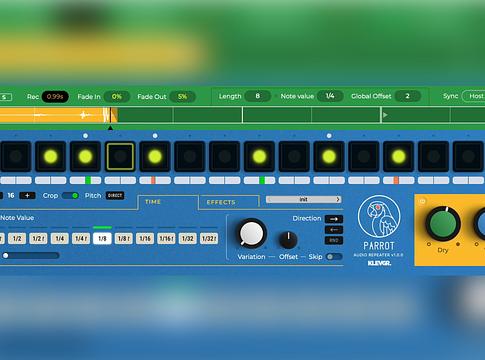Open the Fade Out 5% field
The image size is (485, 360).
pyautogui.click(x=182, y=97)
